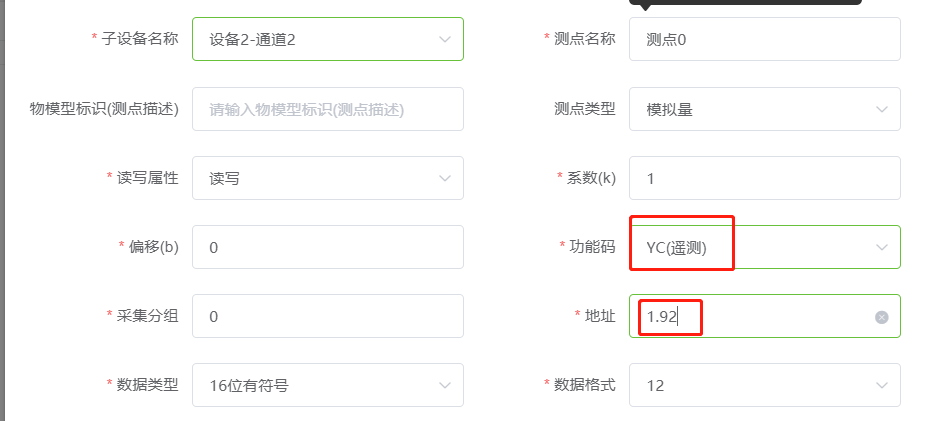Screen dimensions: 928x421
Task: Open the 设备2-通道2 device name dropdown
Action: click(x=328, y=39)
